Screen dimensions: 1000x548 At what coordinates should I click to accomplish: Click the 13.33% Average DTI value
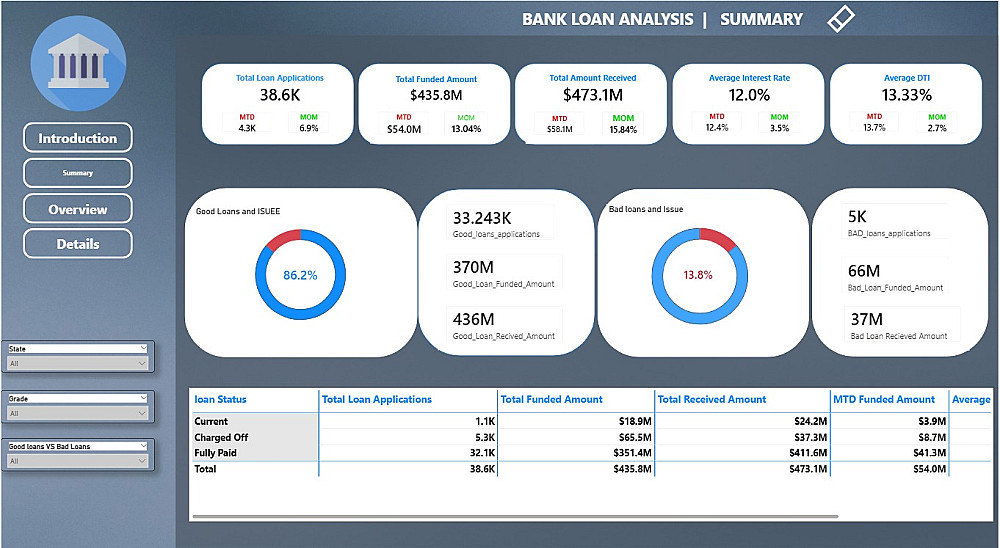point(906,95)
